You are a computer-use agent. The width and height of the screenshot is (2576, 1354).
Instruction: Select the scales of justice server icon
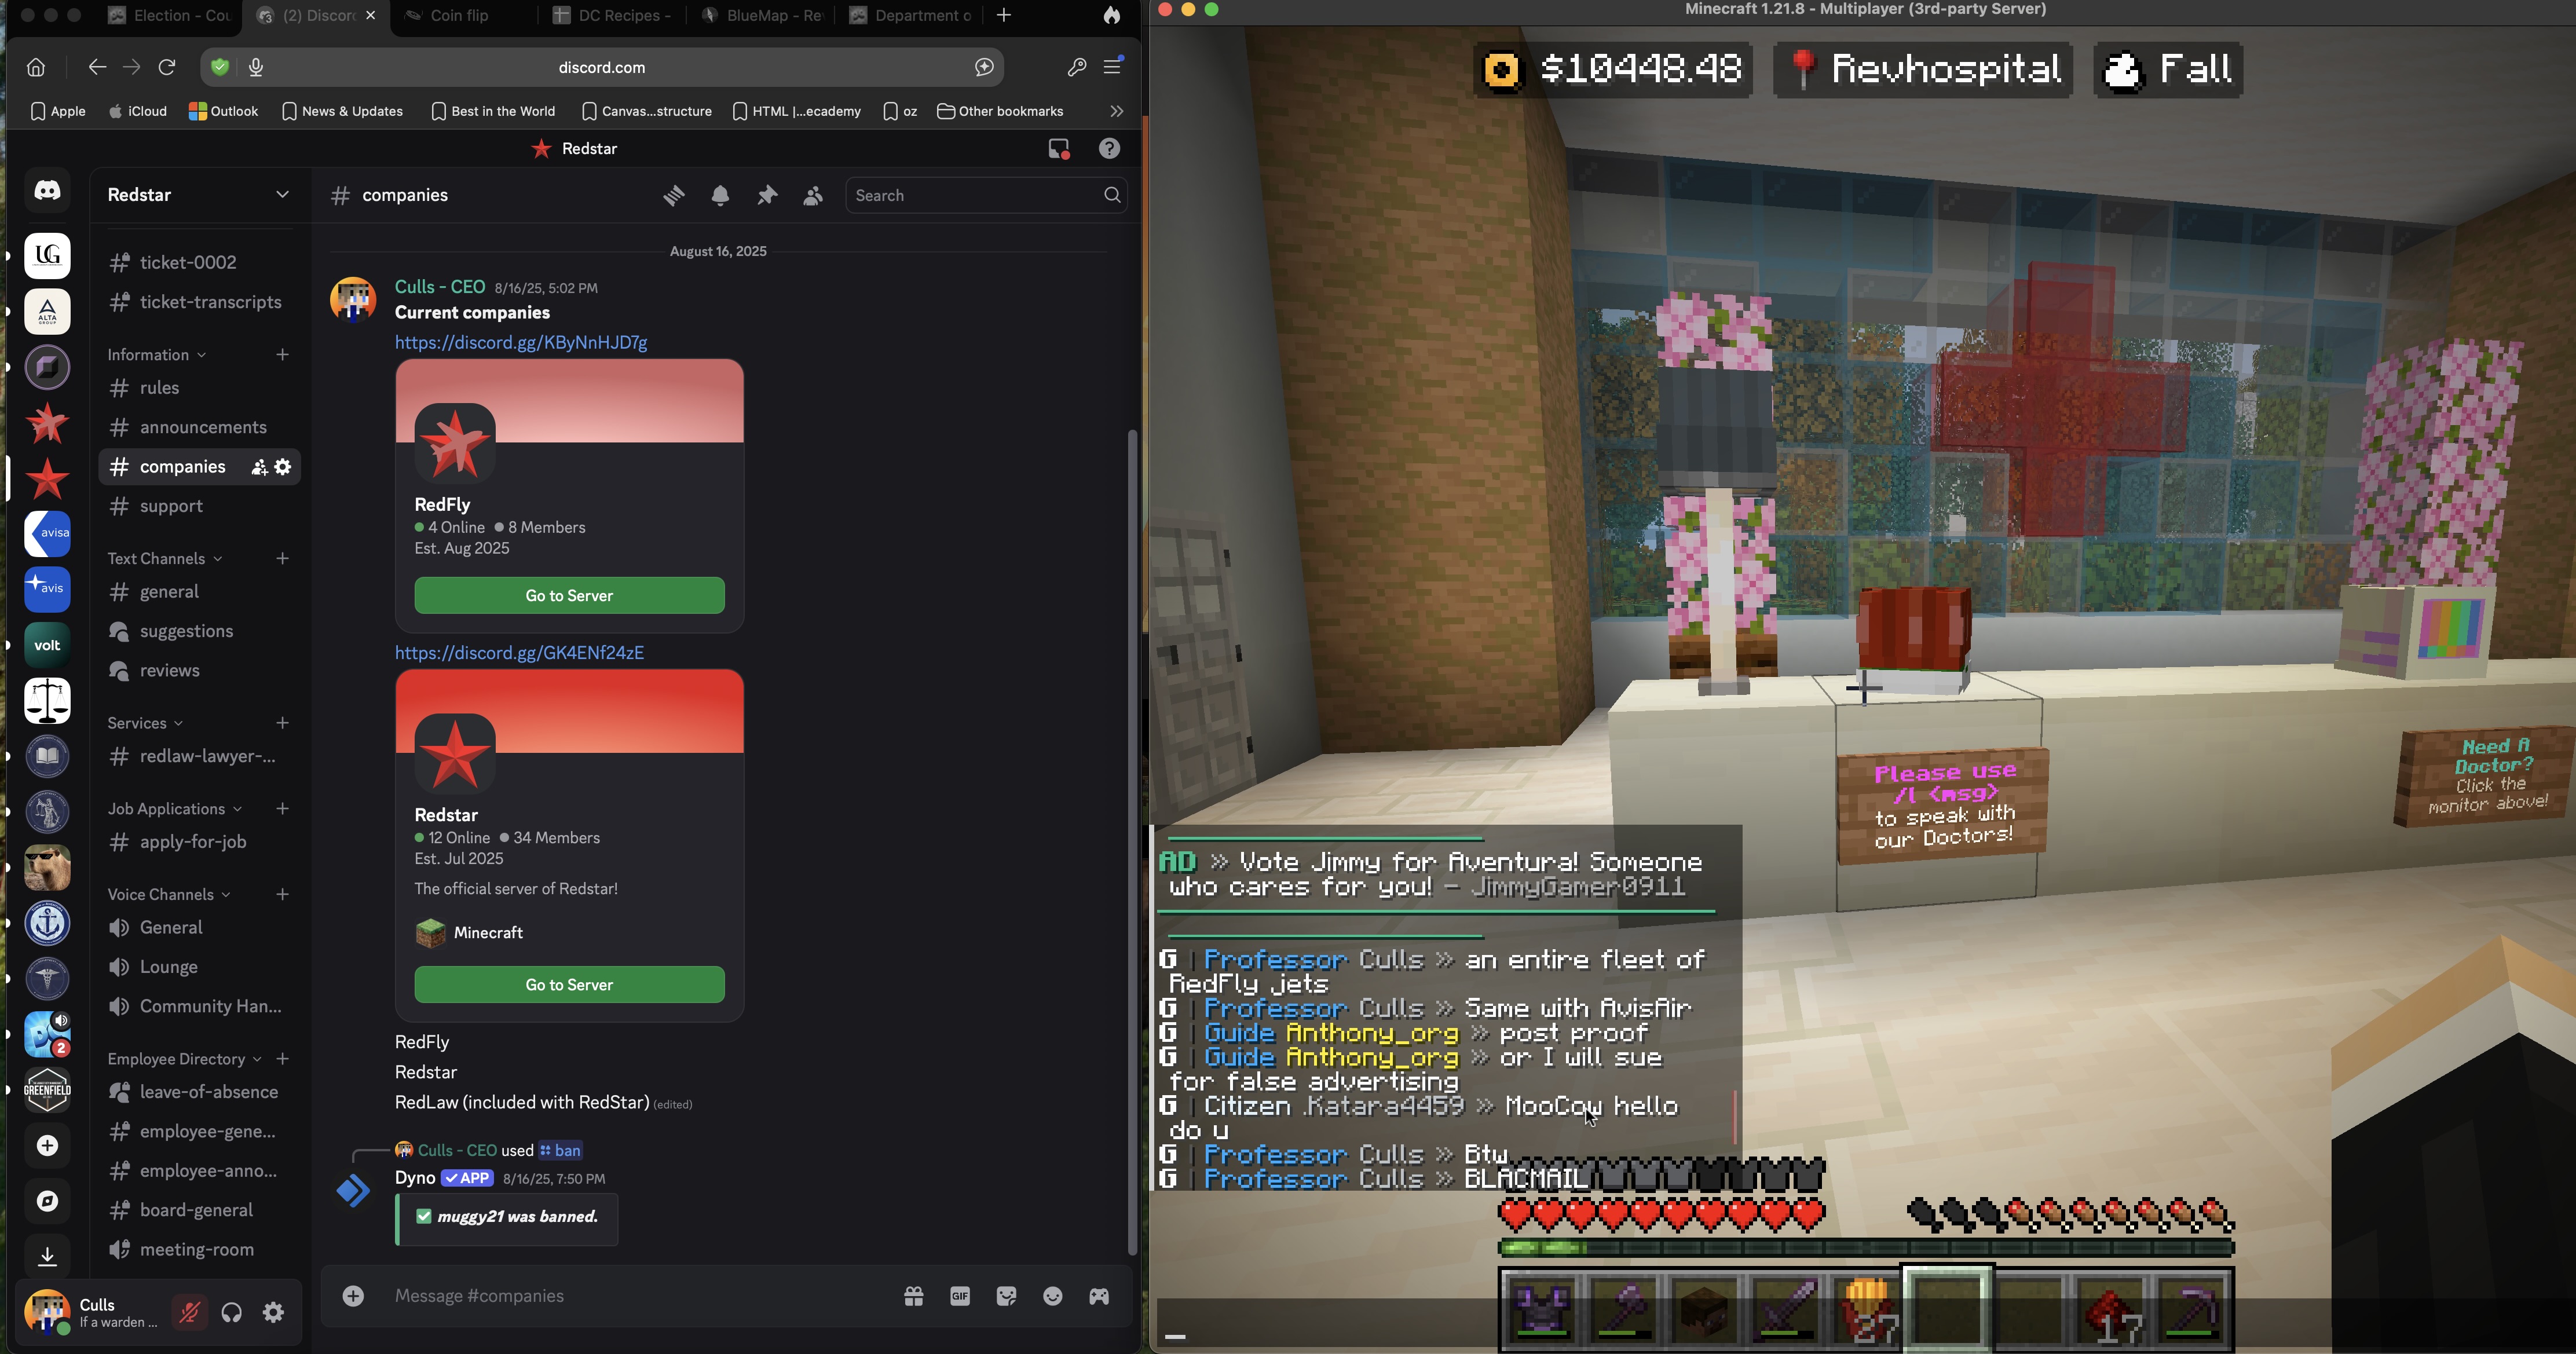point(47,700)
